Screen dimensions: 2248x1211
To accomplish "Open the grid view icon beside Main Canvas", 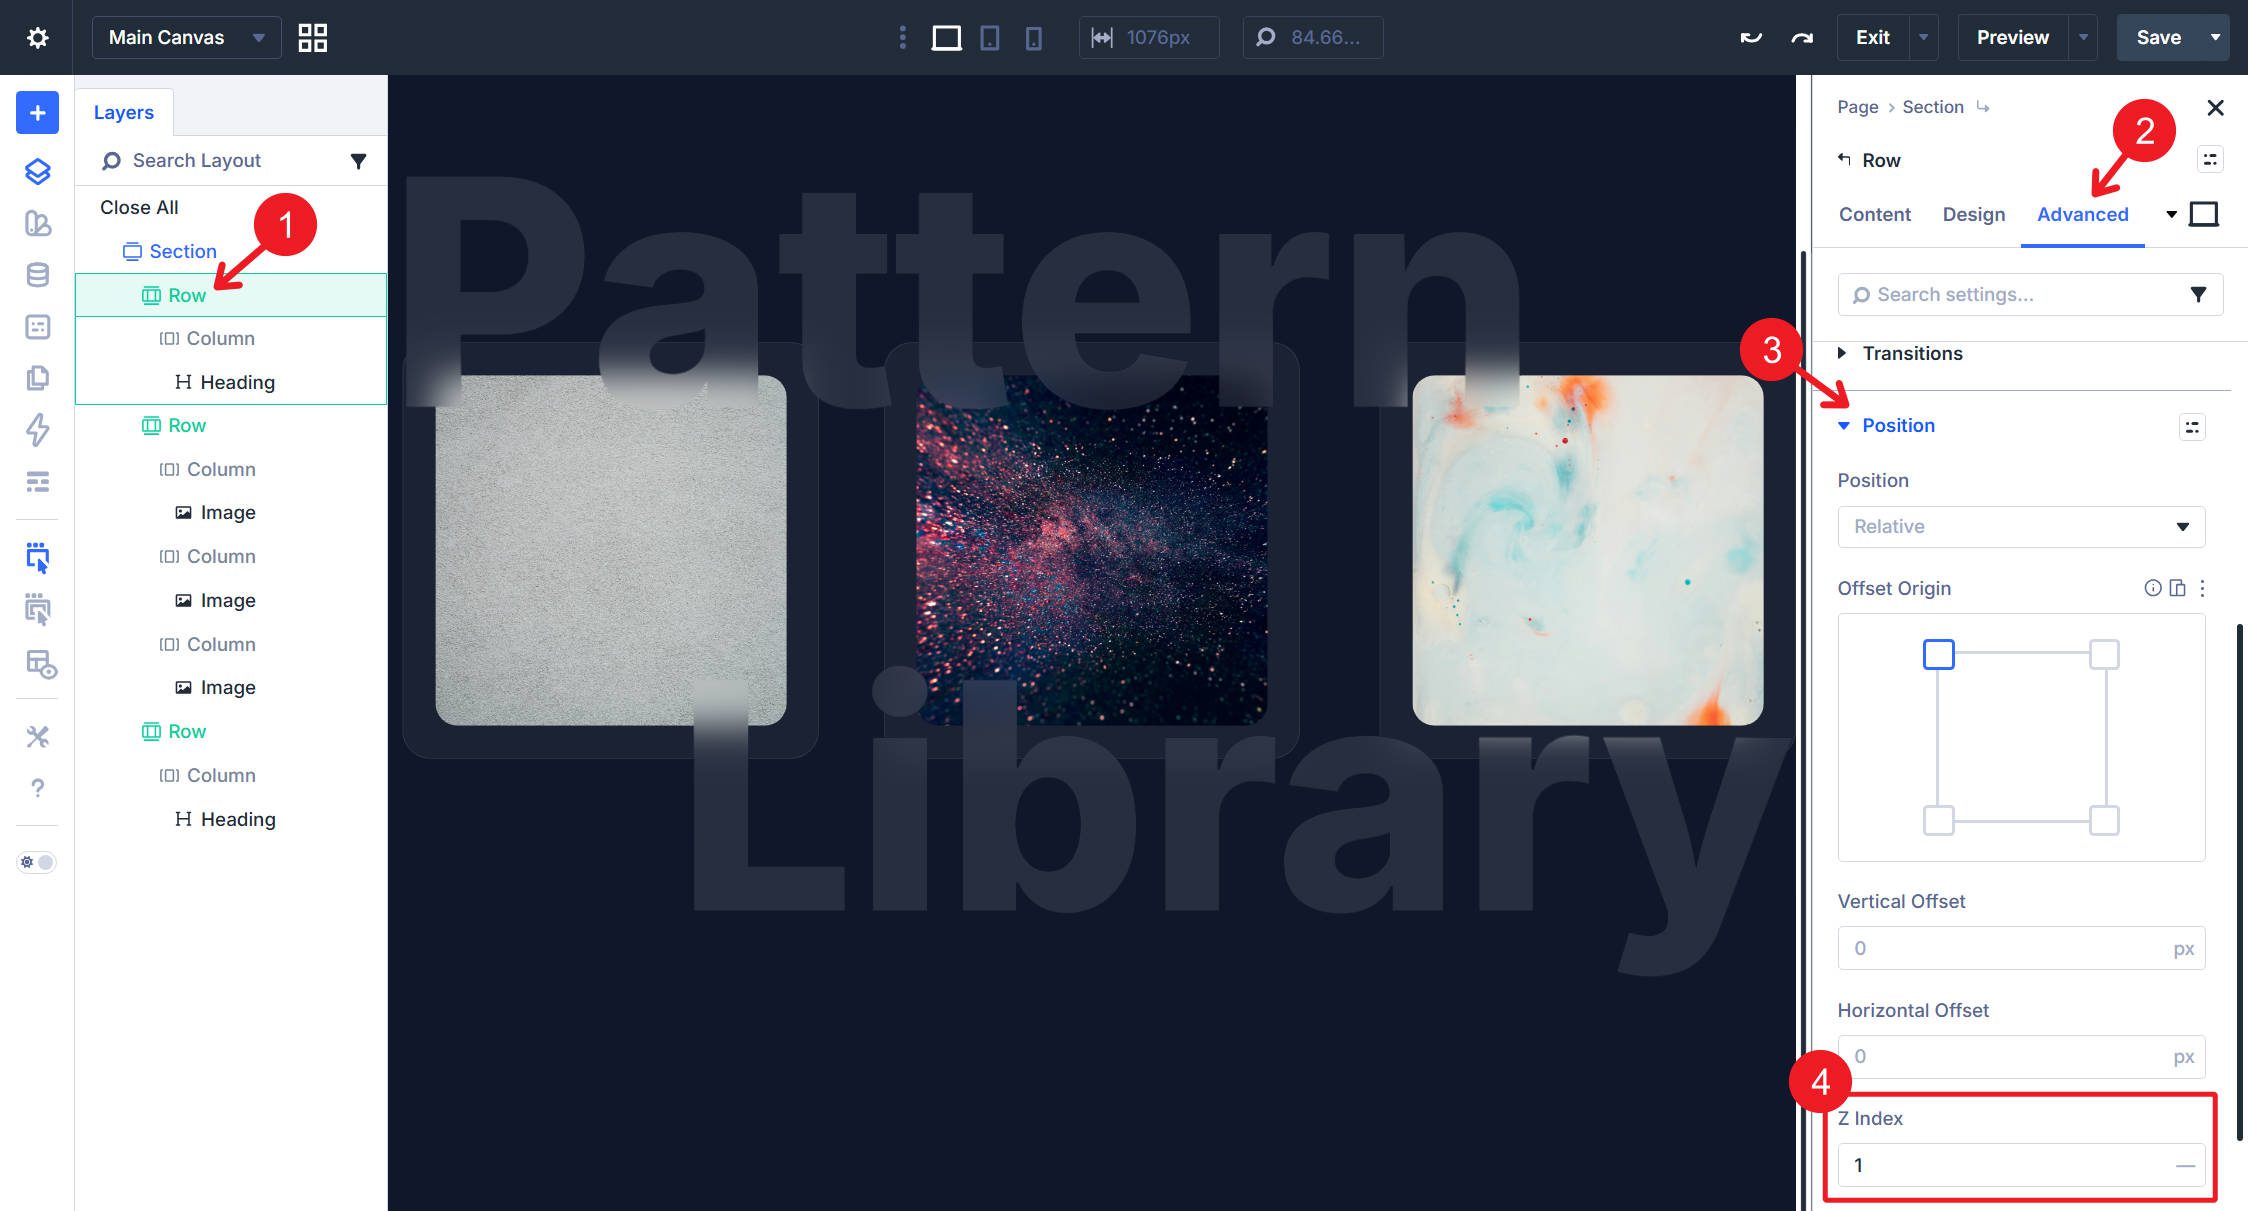I will [x=313, y=38].
